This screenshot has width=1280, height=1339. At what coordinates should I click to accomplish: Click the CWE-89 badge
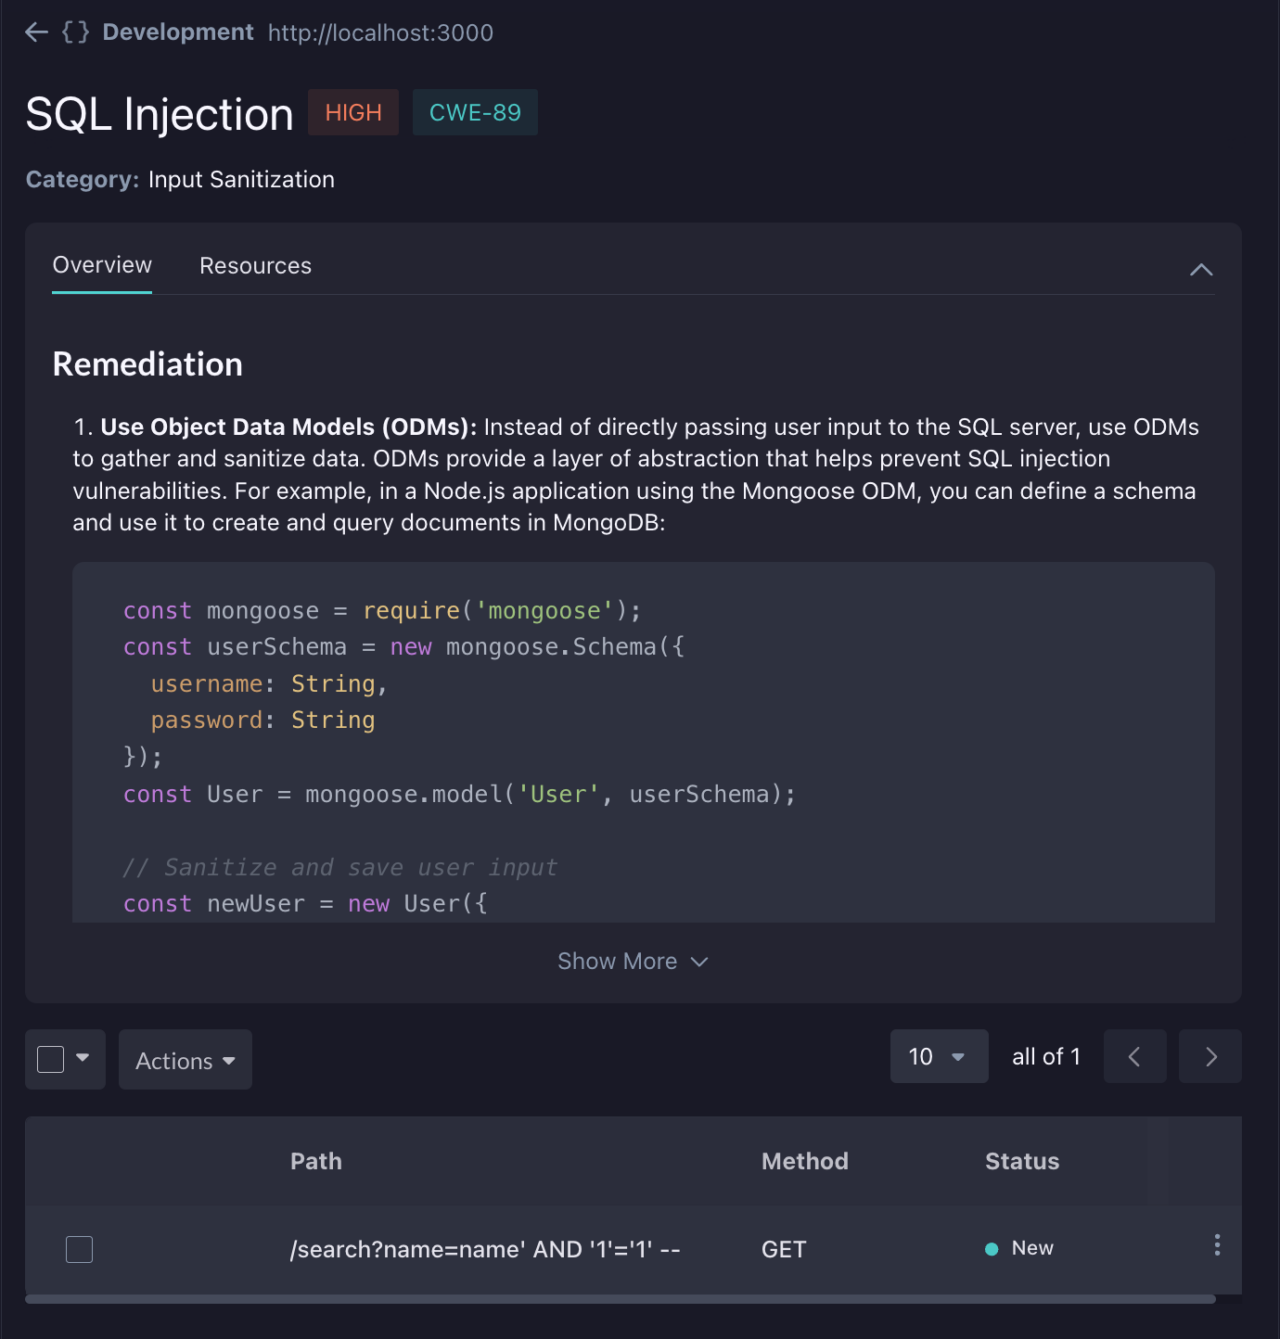coord(475,112)
